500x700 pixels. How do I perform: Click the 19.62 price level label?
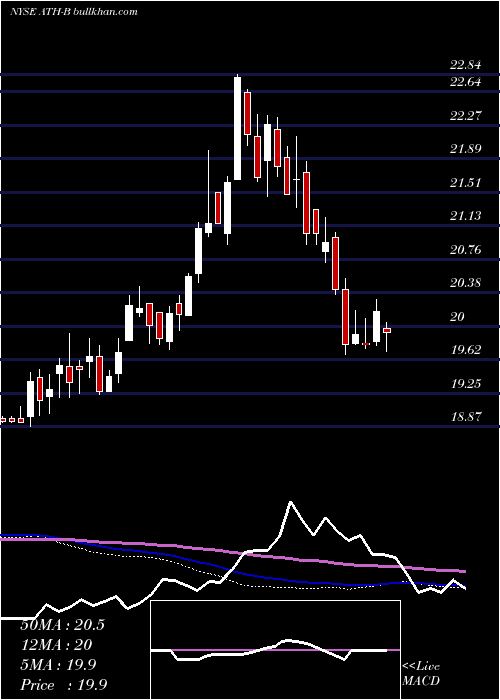466,350
